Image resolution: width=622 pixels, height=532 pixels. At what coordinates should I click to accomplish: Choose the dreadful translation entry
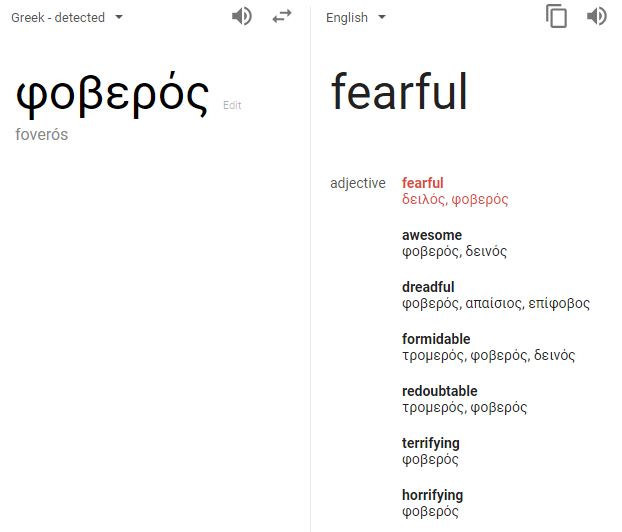(428, 287)
